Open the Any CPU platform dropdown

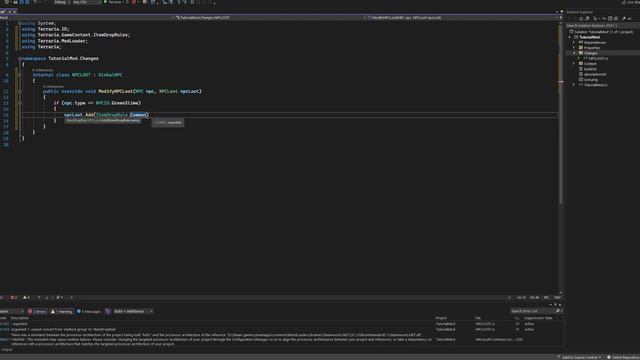87,2
